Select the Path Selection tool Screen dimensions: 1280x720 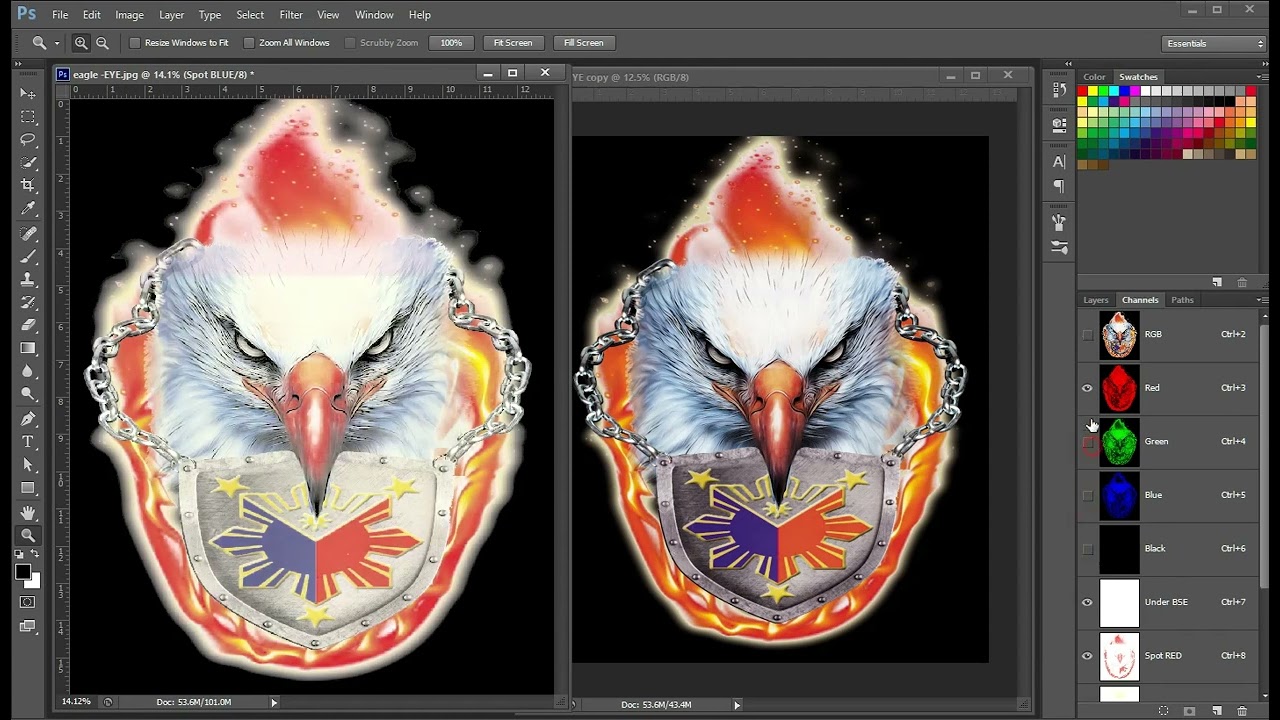[28, 465]
